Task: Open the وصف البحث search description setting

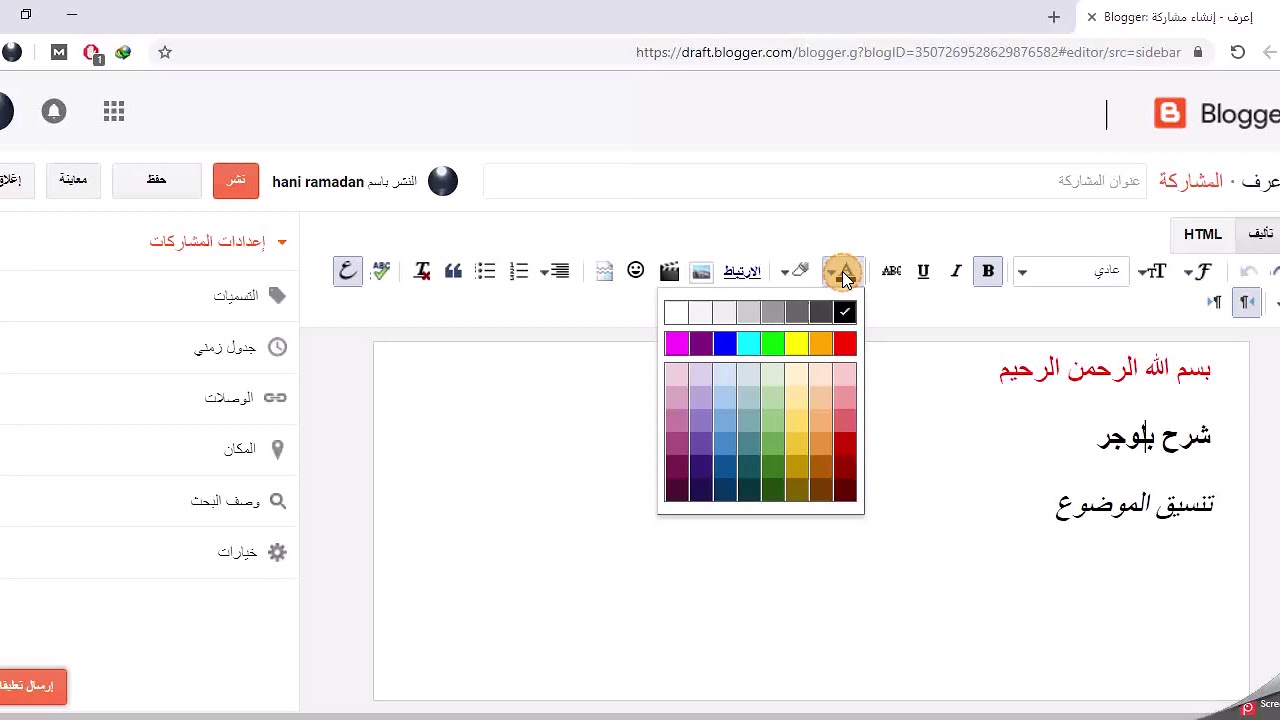Action: click(239, 501)
